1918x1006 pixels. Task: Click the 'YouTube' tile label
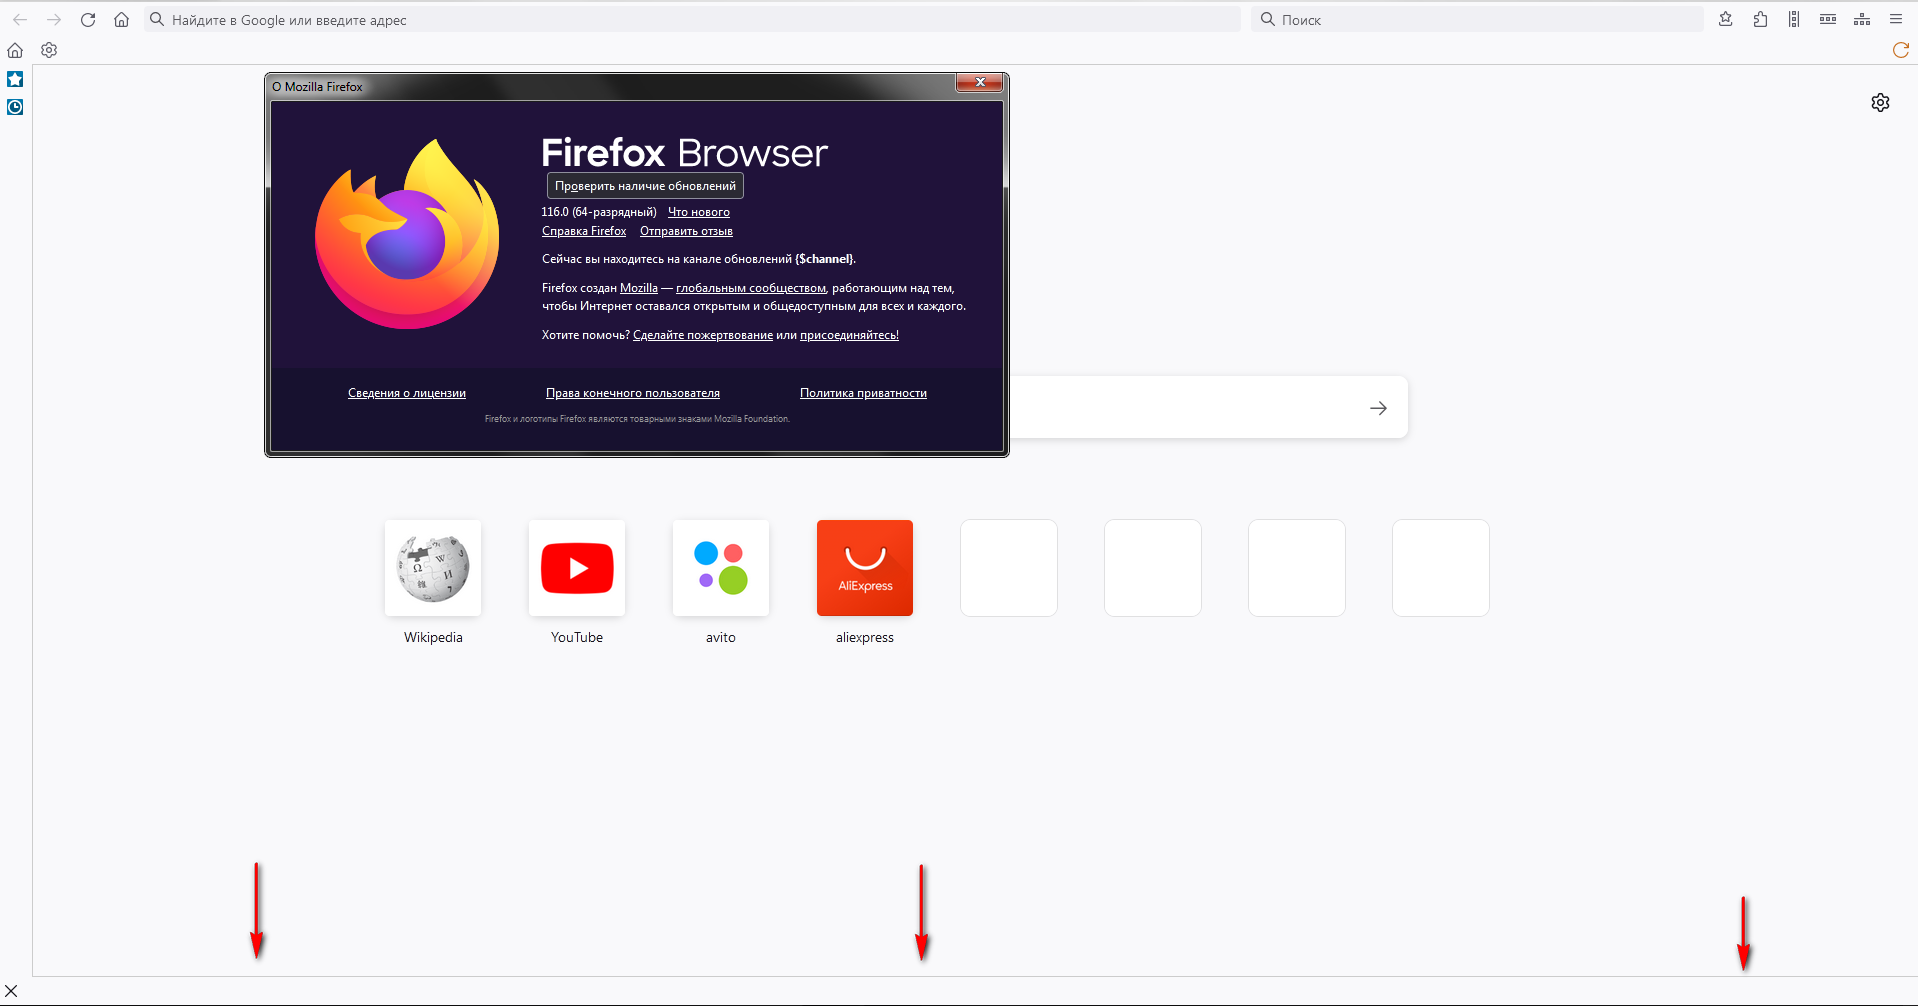577,637
